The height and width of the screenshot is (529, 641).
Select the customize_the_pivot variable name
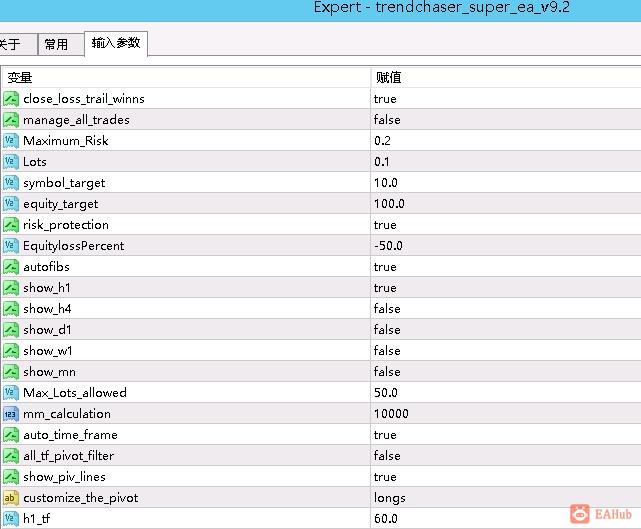[x=81, y=498]
